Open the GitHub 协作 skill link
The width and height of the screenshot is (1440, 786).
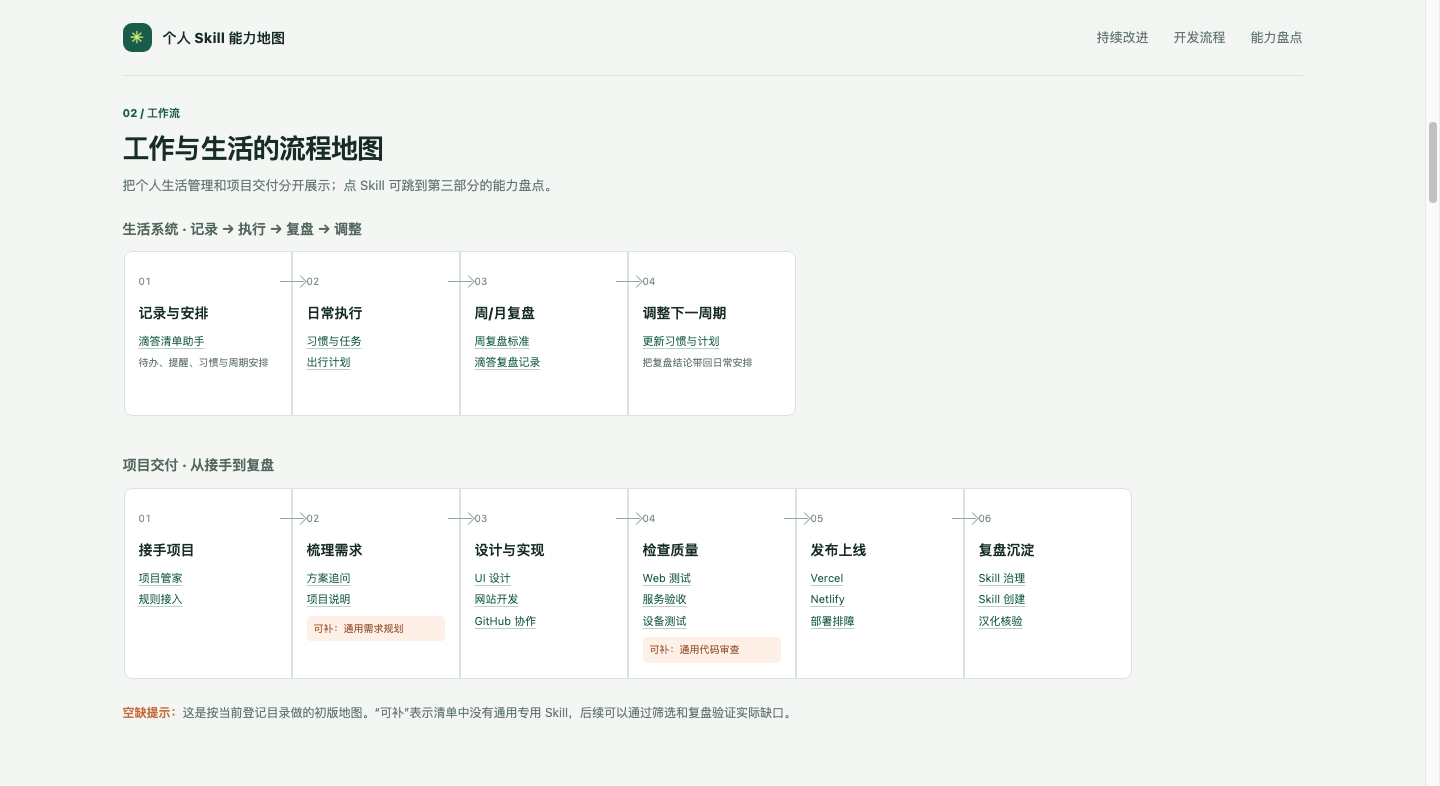pos(505,622)
